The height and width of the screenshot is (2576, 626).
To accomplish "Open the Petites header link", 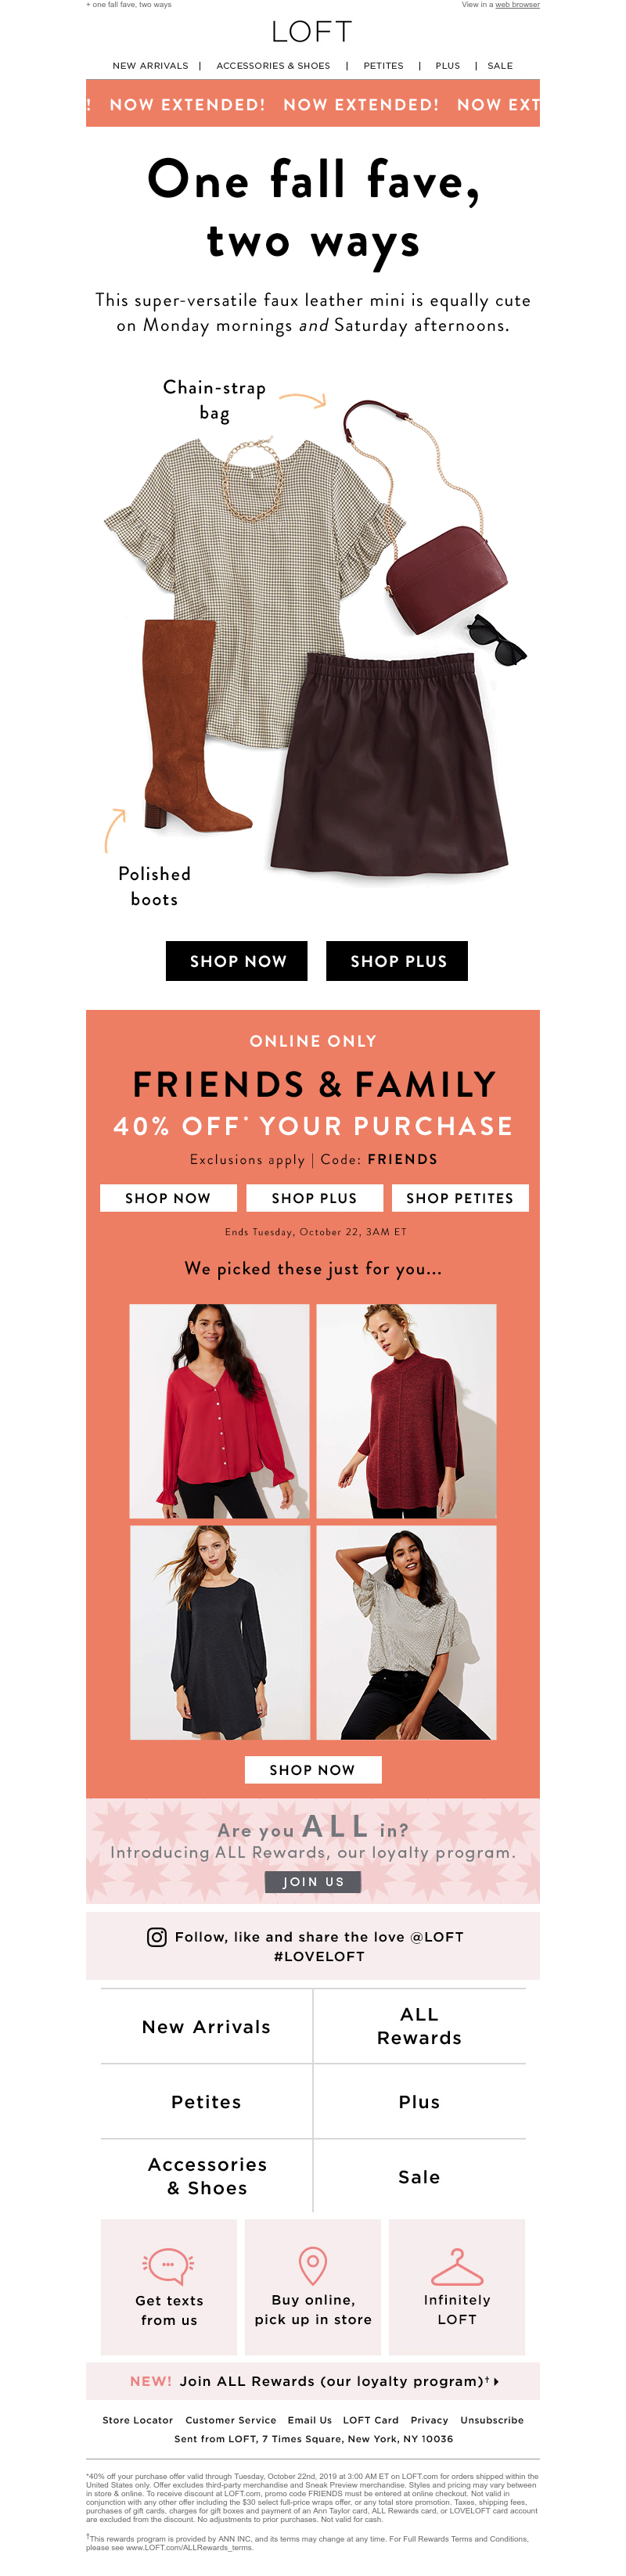I will tap(383, 66).
